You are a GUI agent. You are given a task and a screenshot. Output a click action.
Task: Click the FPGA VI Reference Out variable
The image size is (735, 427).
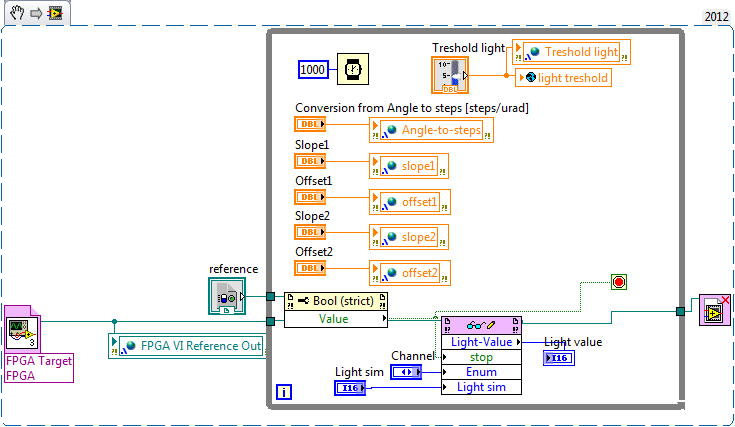tap(188, 346)
